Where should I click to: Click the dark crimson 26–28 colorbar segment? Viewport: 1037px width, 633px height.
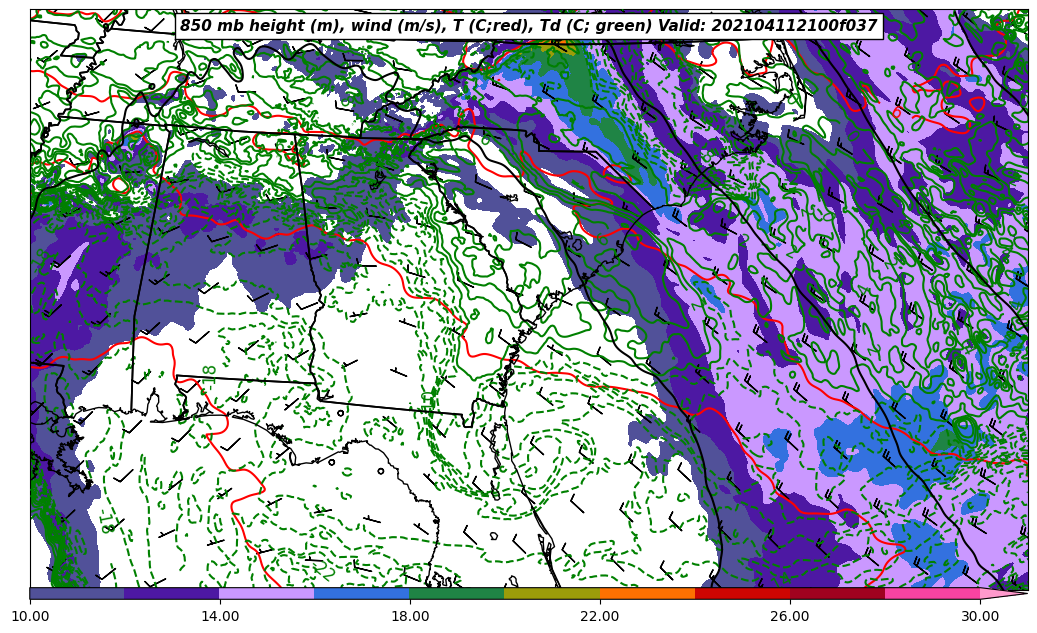pyautogui.click(x=837, y=593)
